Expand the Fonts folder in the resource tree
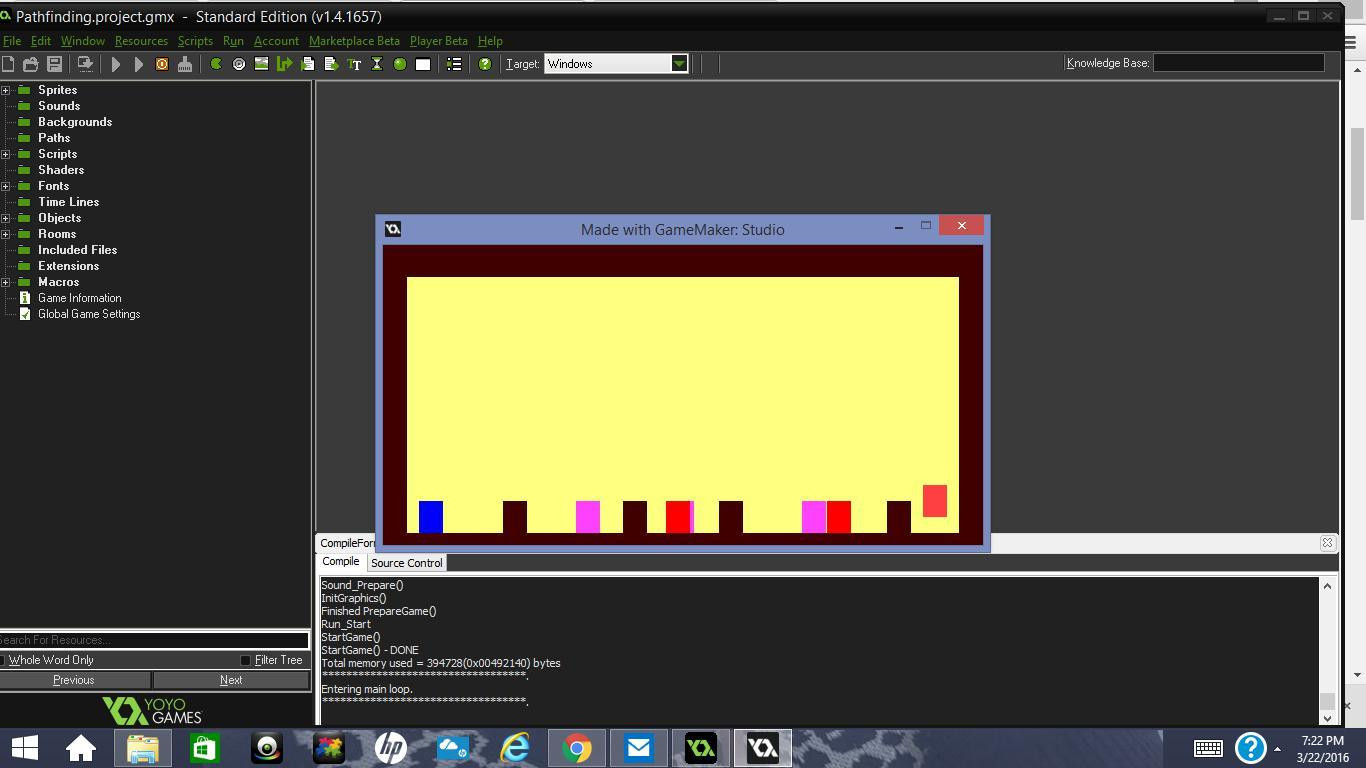This screenshot has height=768, width=1366. 5,186
